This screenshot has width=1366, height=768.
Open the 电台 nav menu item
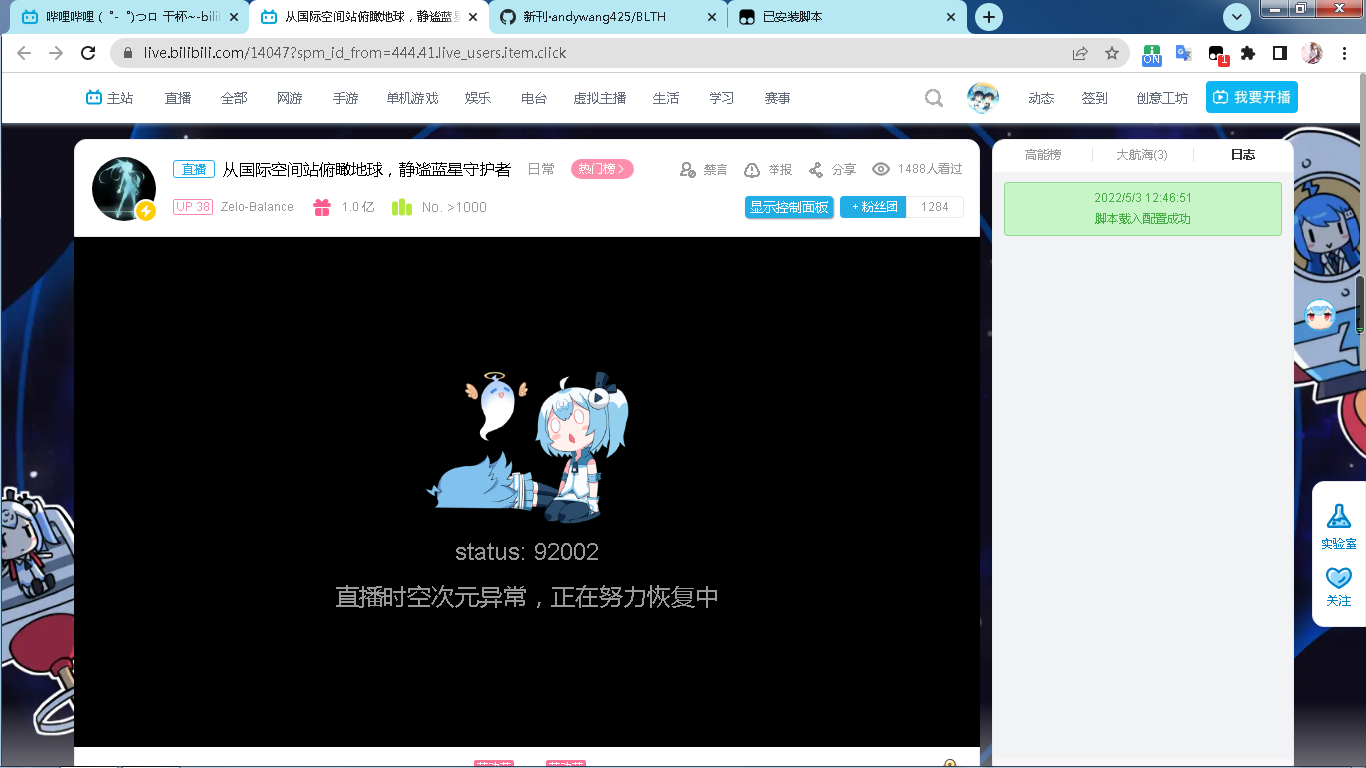[534, 98]
